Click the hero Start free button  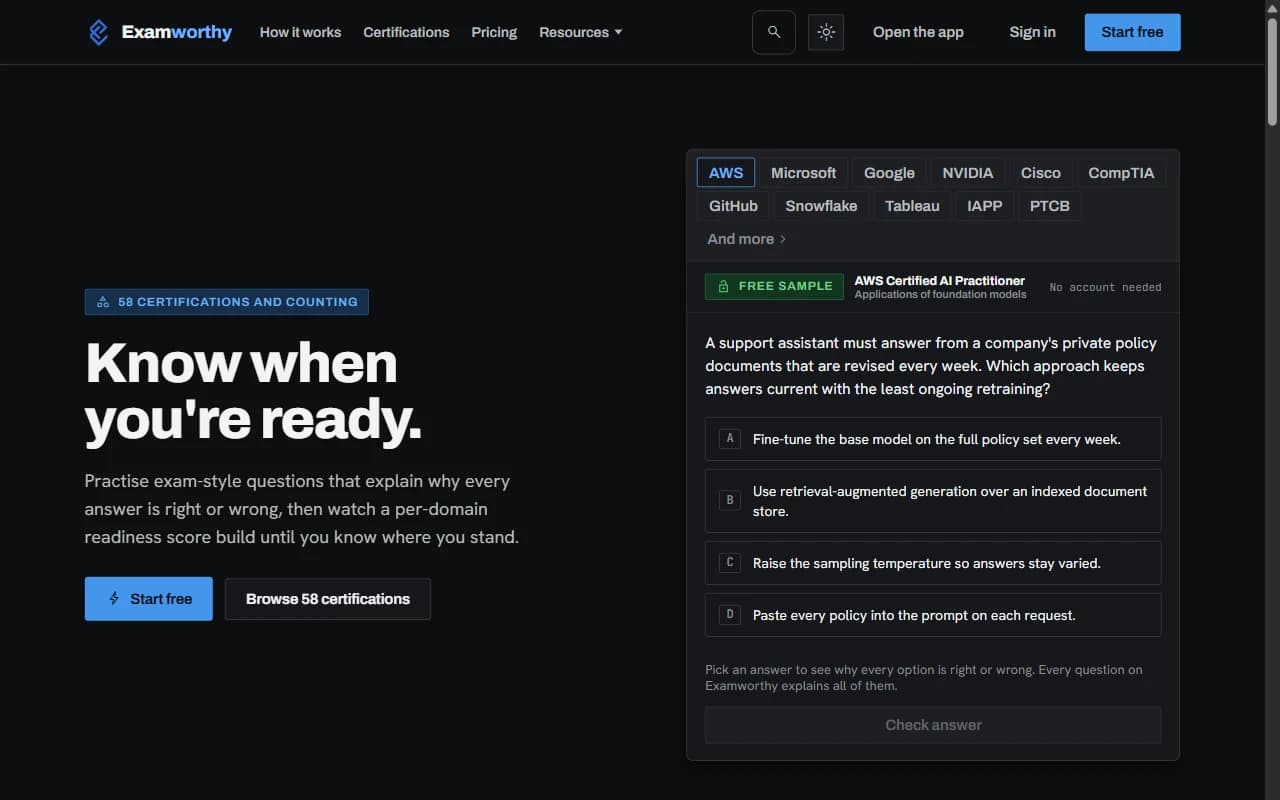(x=148, y=599)
